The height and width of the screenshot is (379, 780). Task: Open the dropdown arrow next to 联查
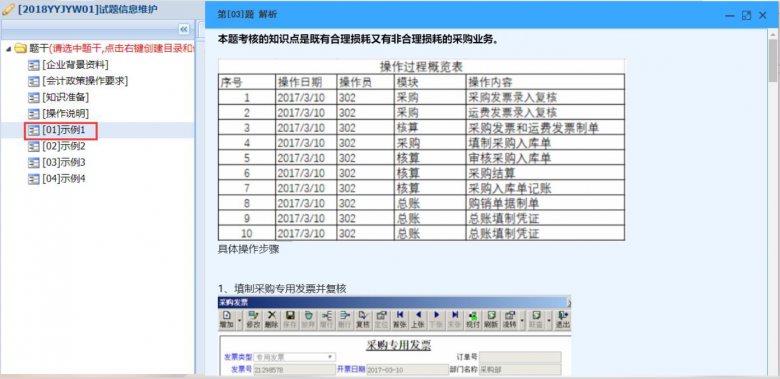549,319
